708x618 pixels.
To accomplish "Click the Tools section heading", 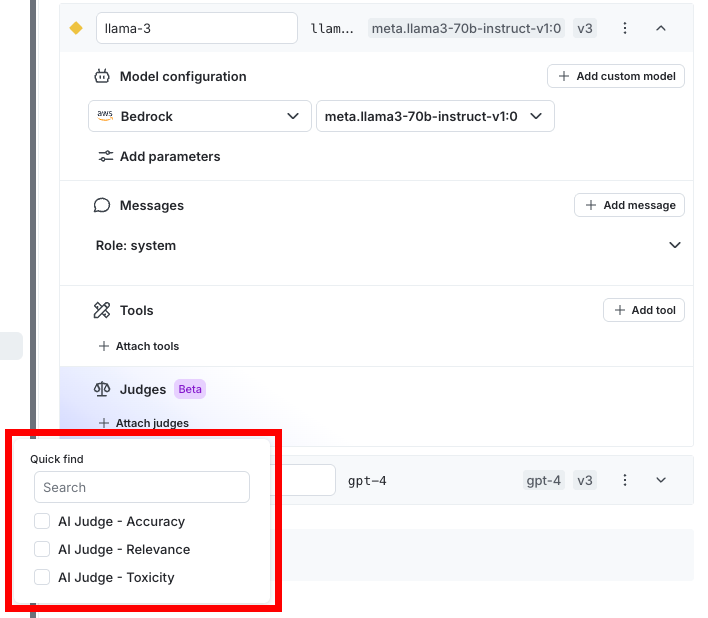I will click(x=136, y=311).
